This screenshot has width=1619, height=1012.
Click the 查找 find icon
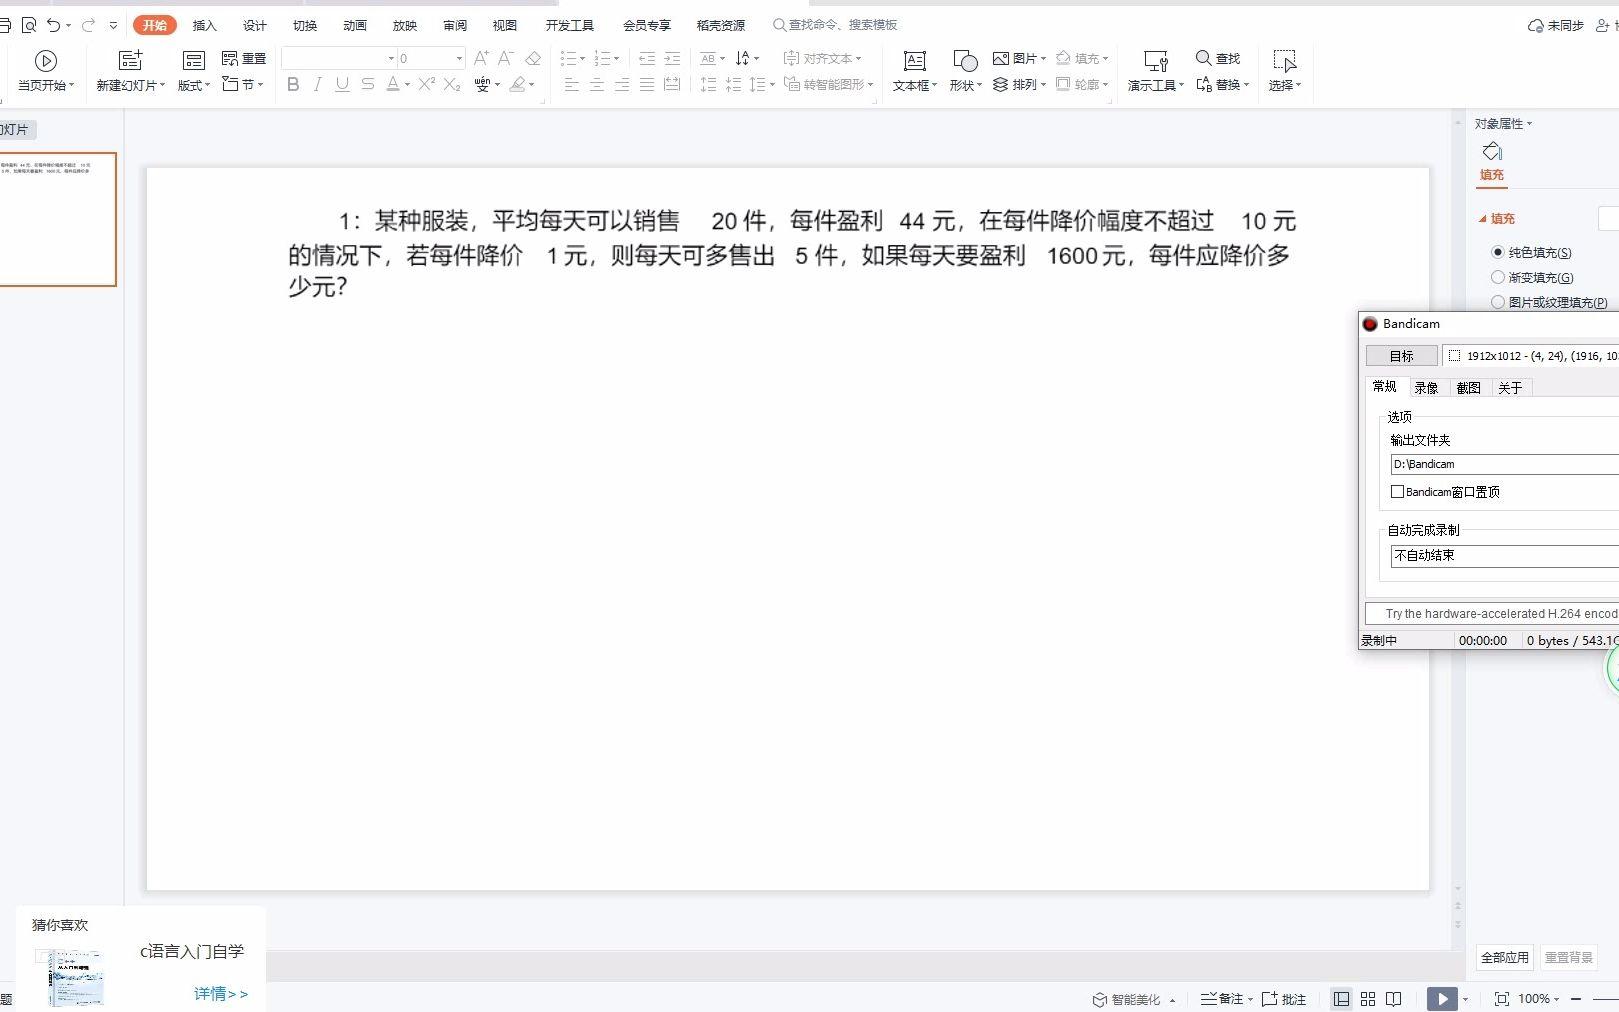[x=1218, y=59]
